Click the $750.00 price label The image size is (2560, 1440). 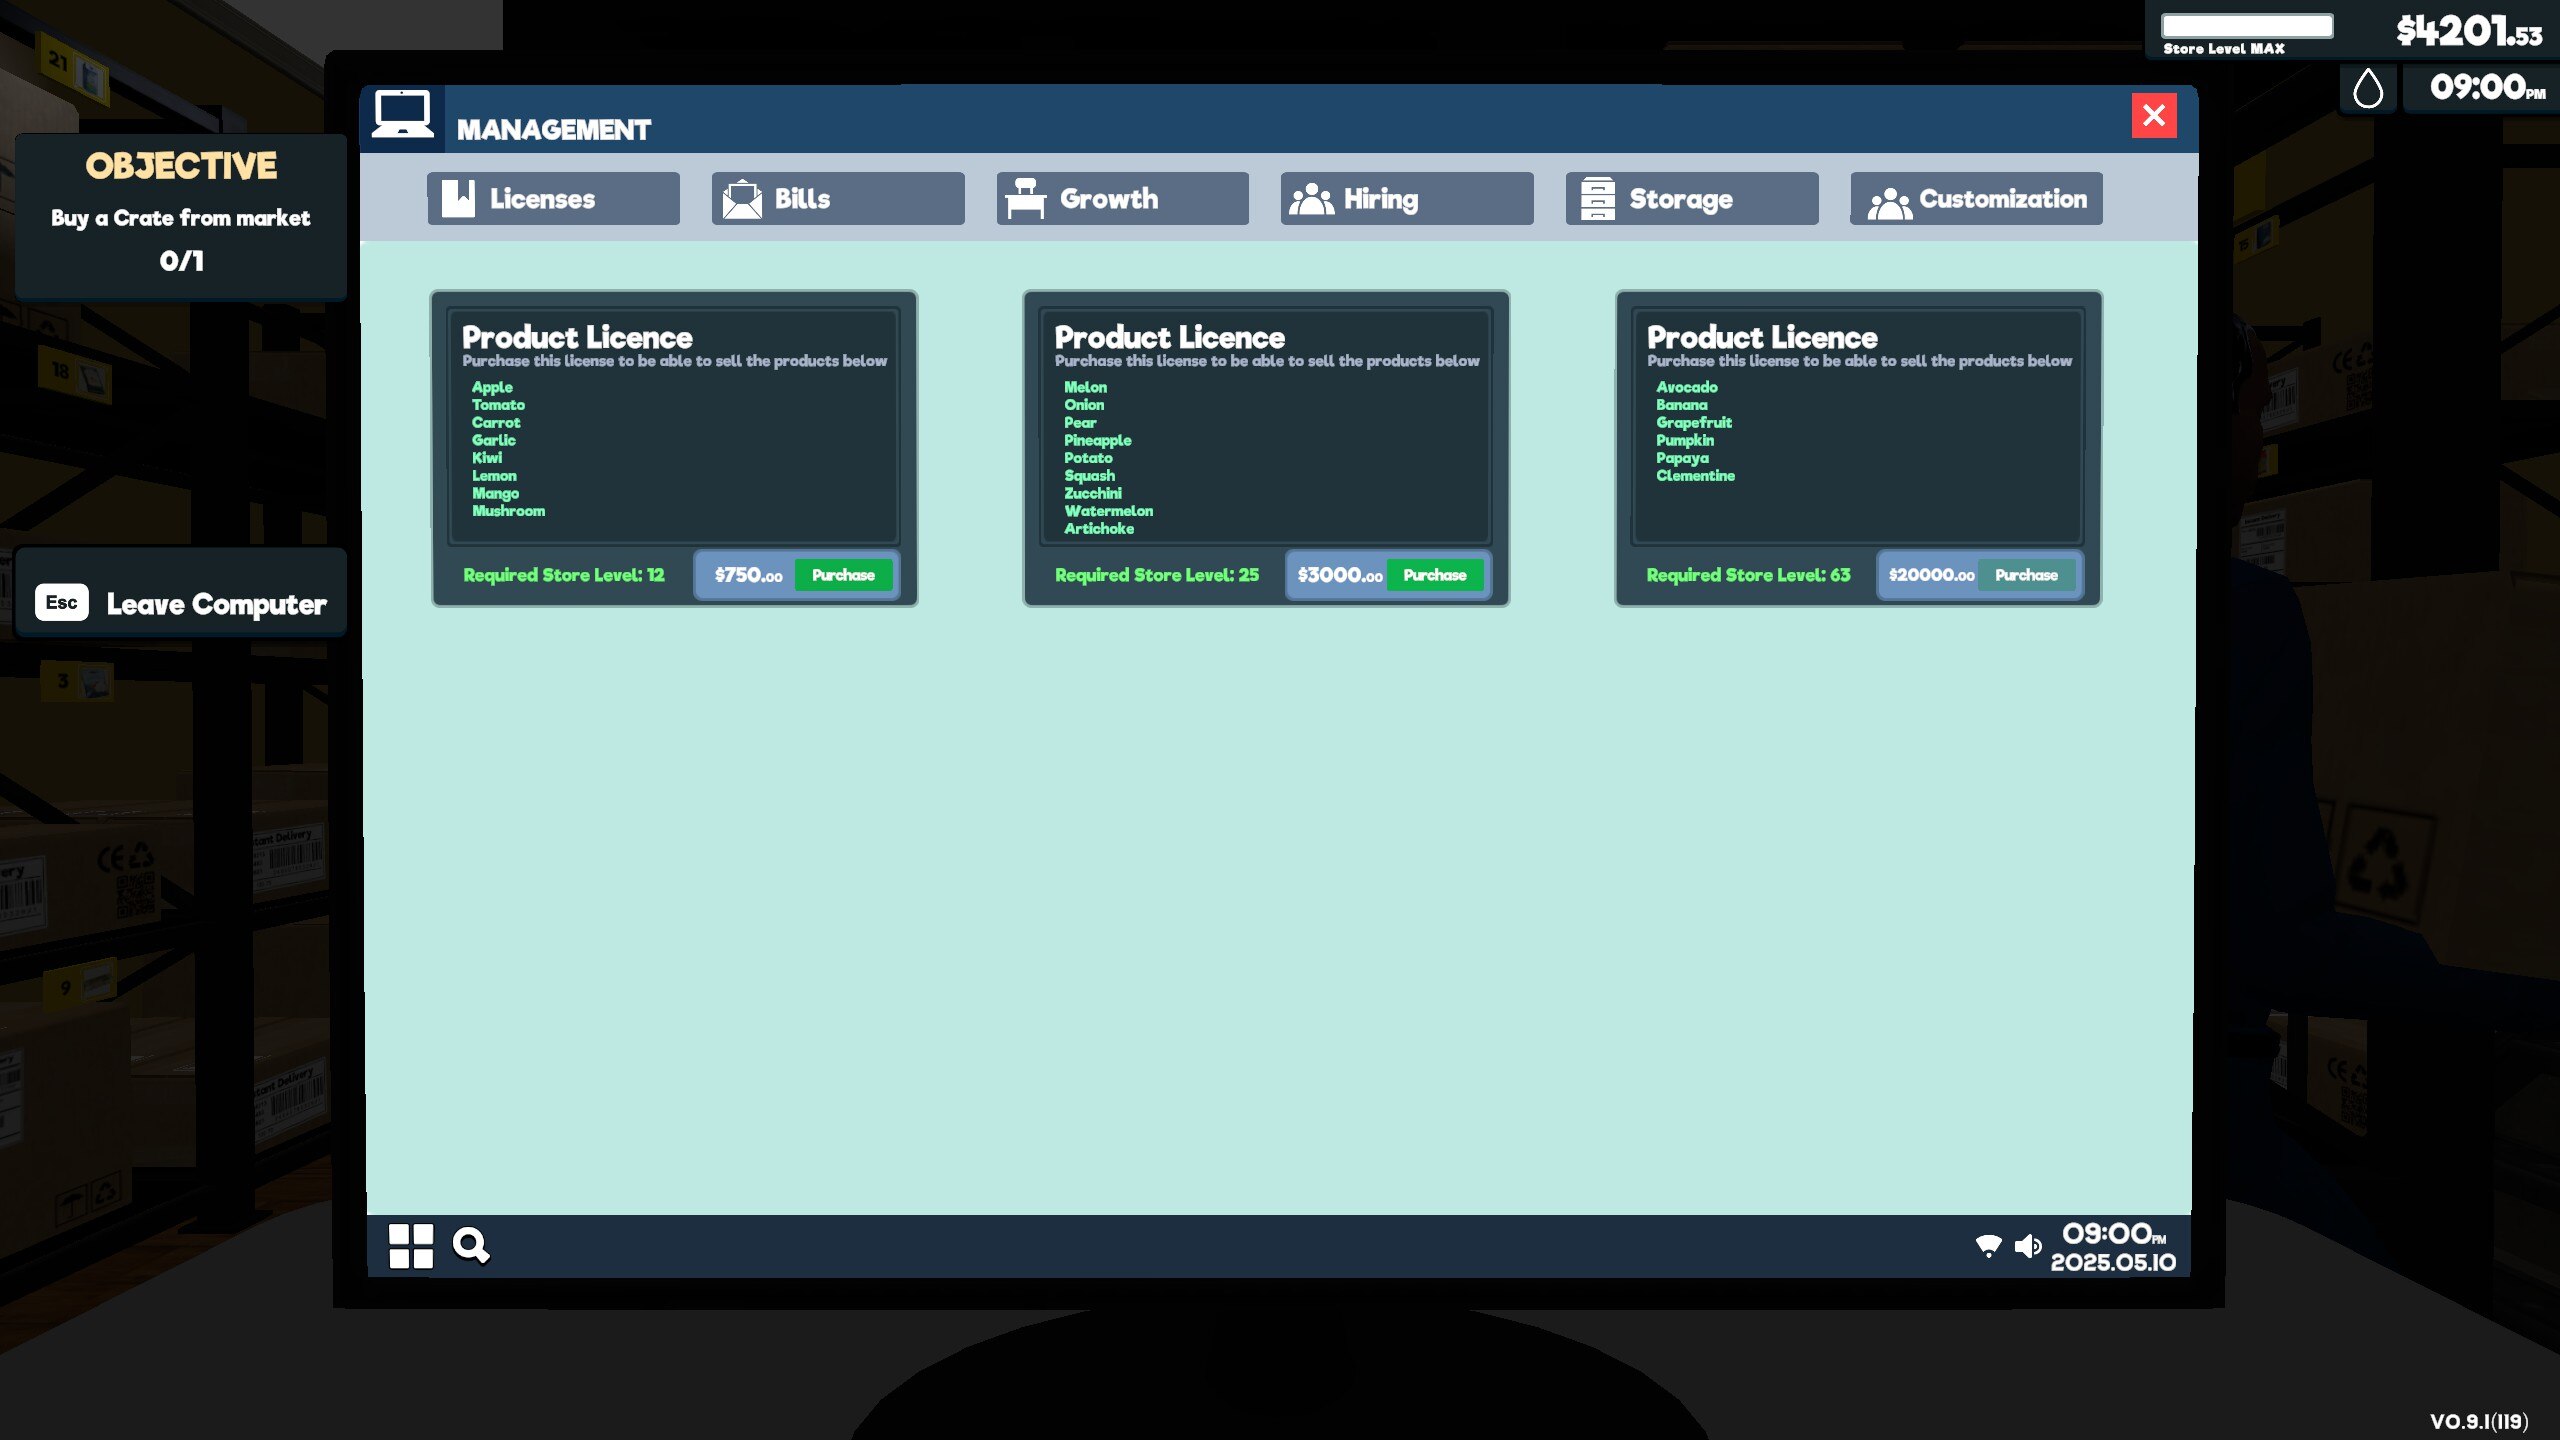[x=748, y=575]
